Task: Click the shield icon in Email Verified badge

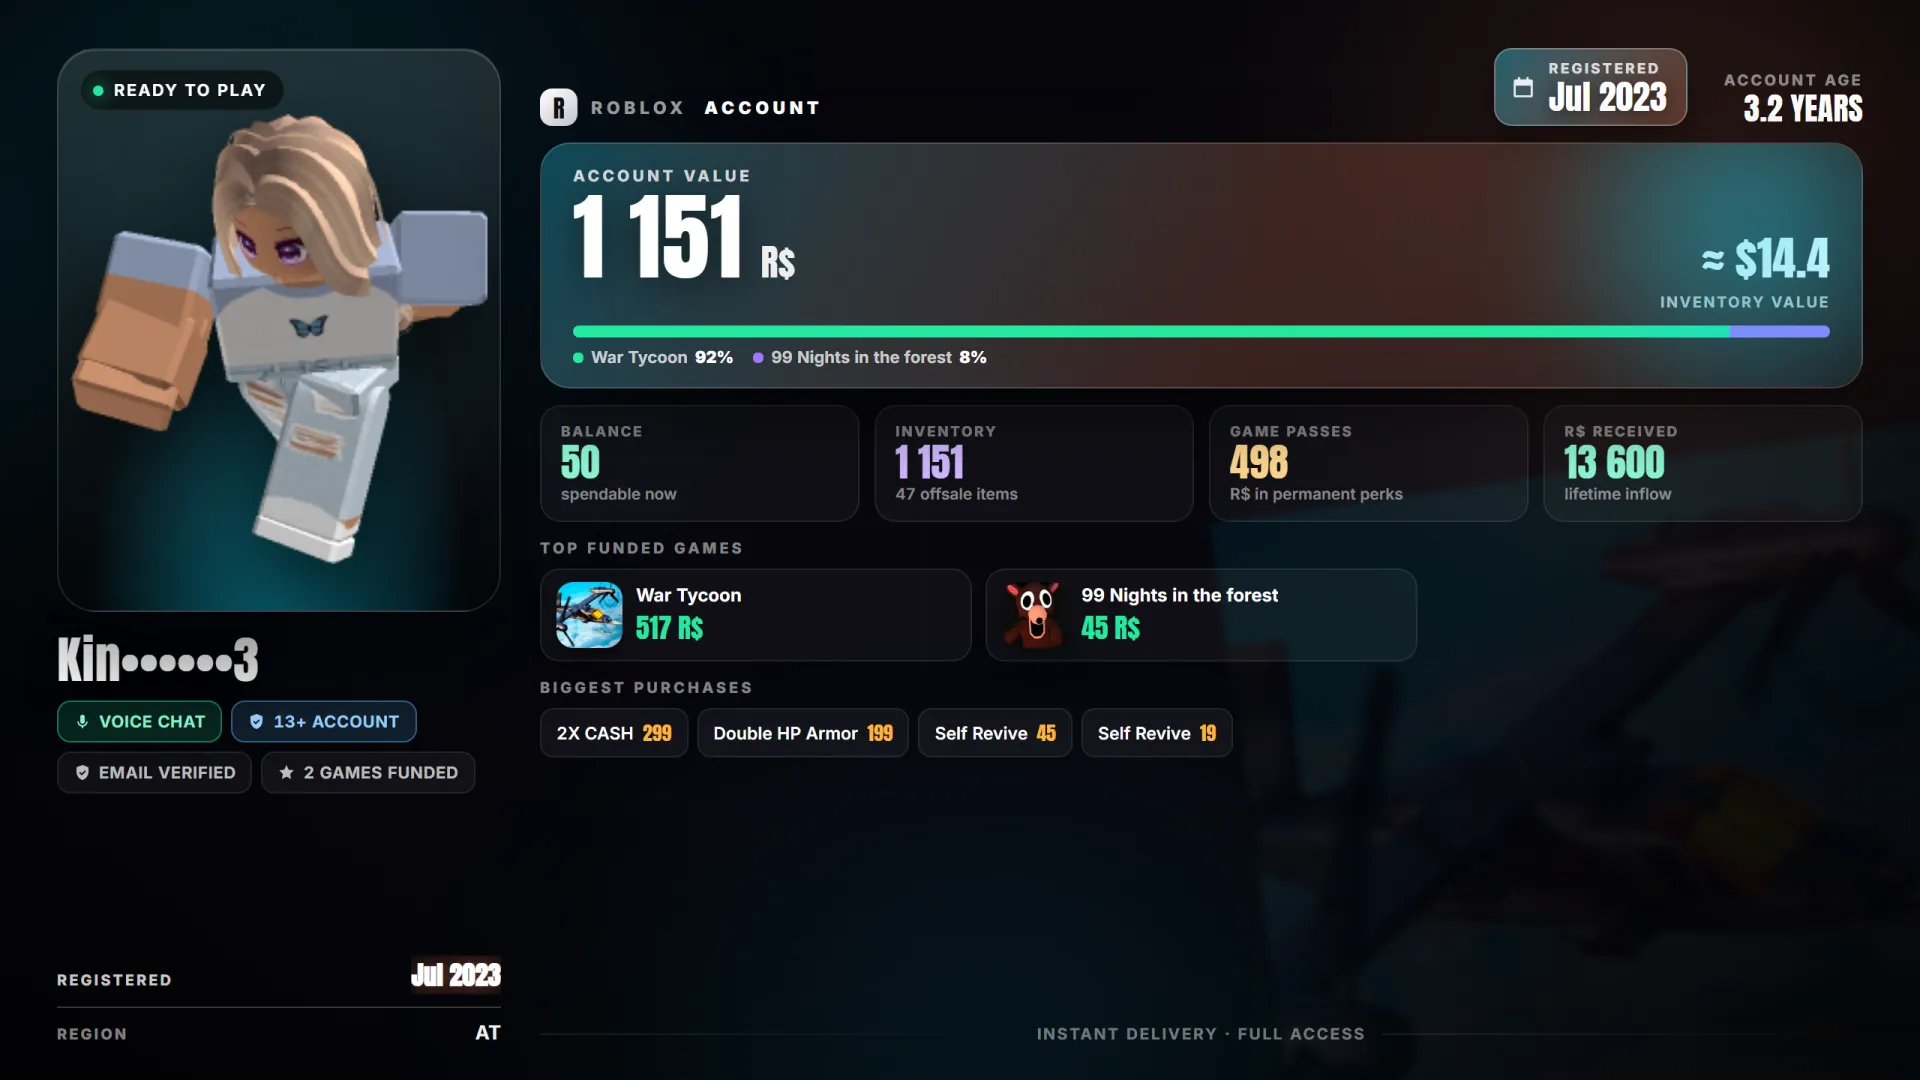Action: click(x=82, y=773)
